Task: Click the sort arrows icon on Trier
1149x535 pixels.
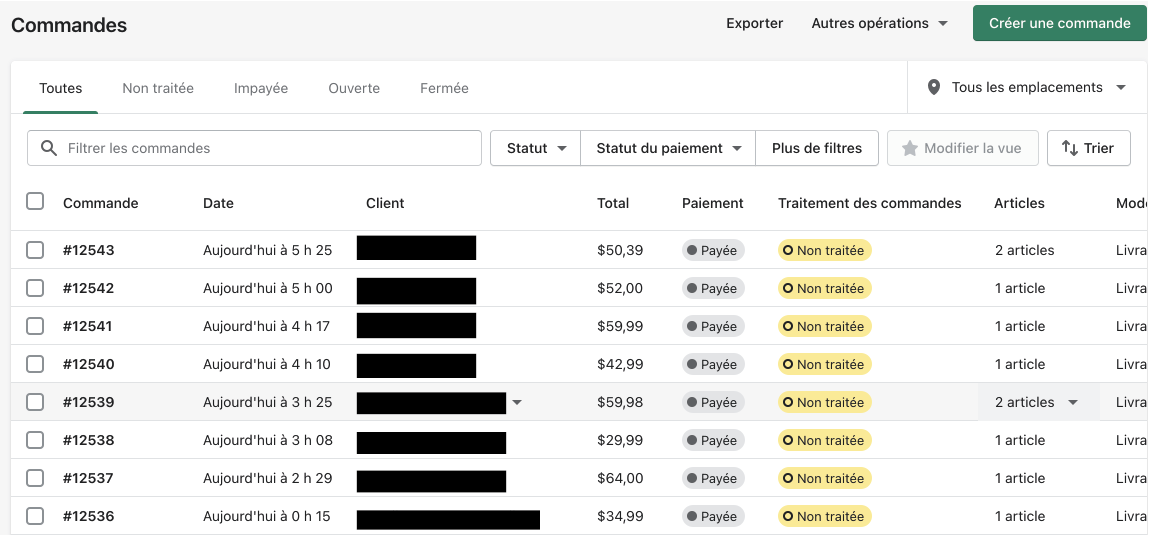Action: pos(1070,149)
